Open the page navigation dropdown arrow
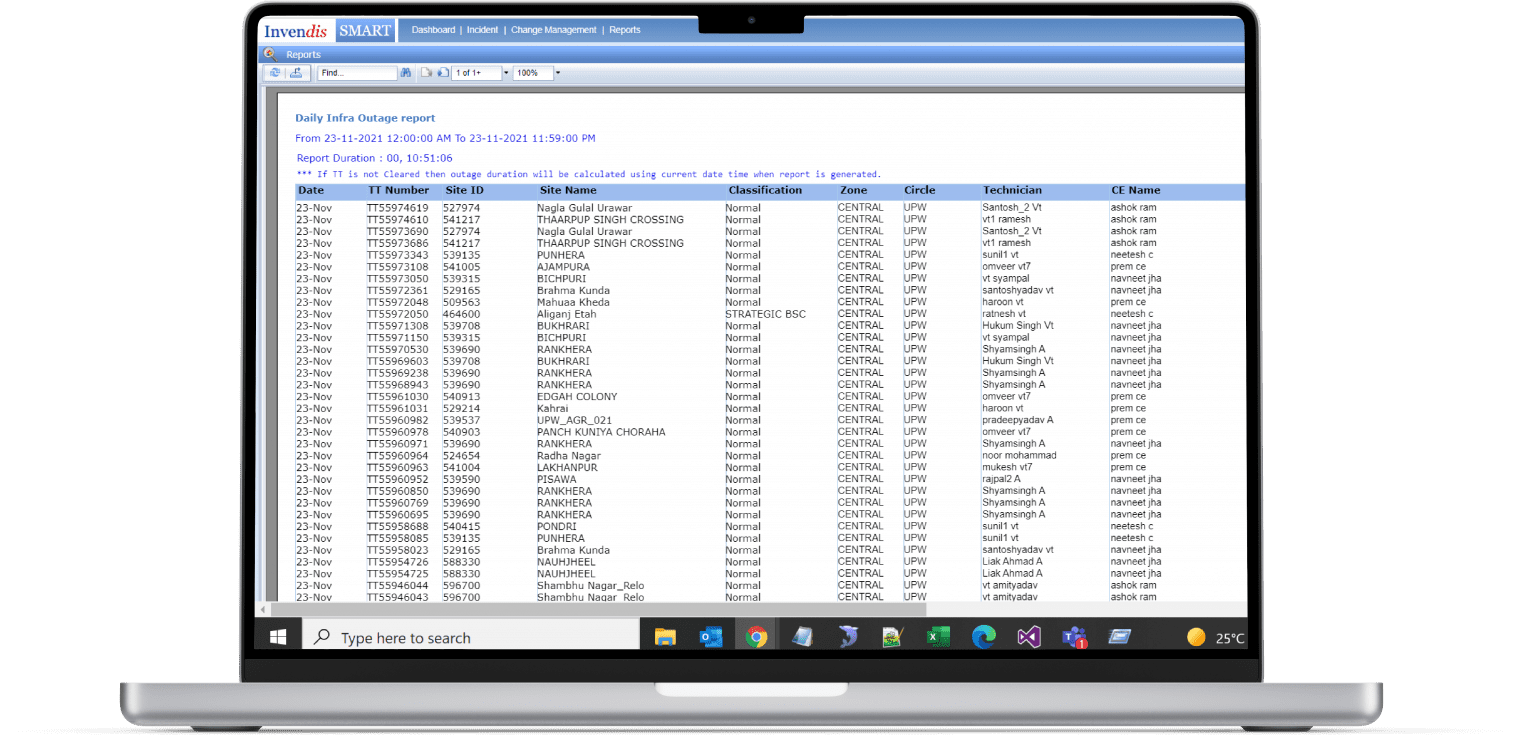The image size is (1536, 736). pos(506,72)
